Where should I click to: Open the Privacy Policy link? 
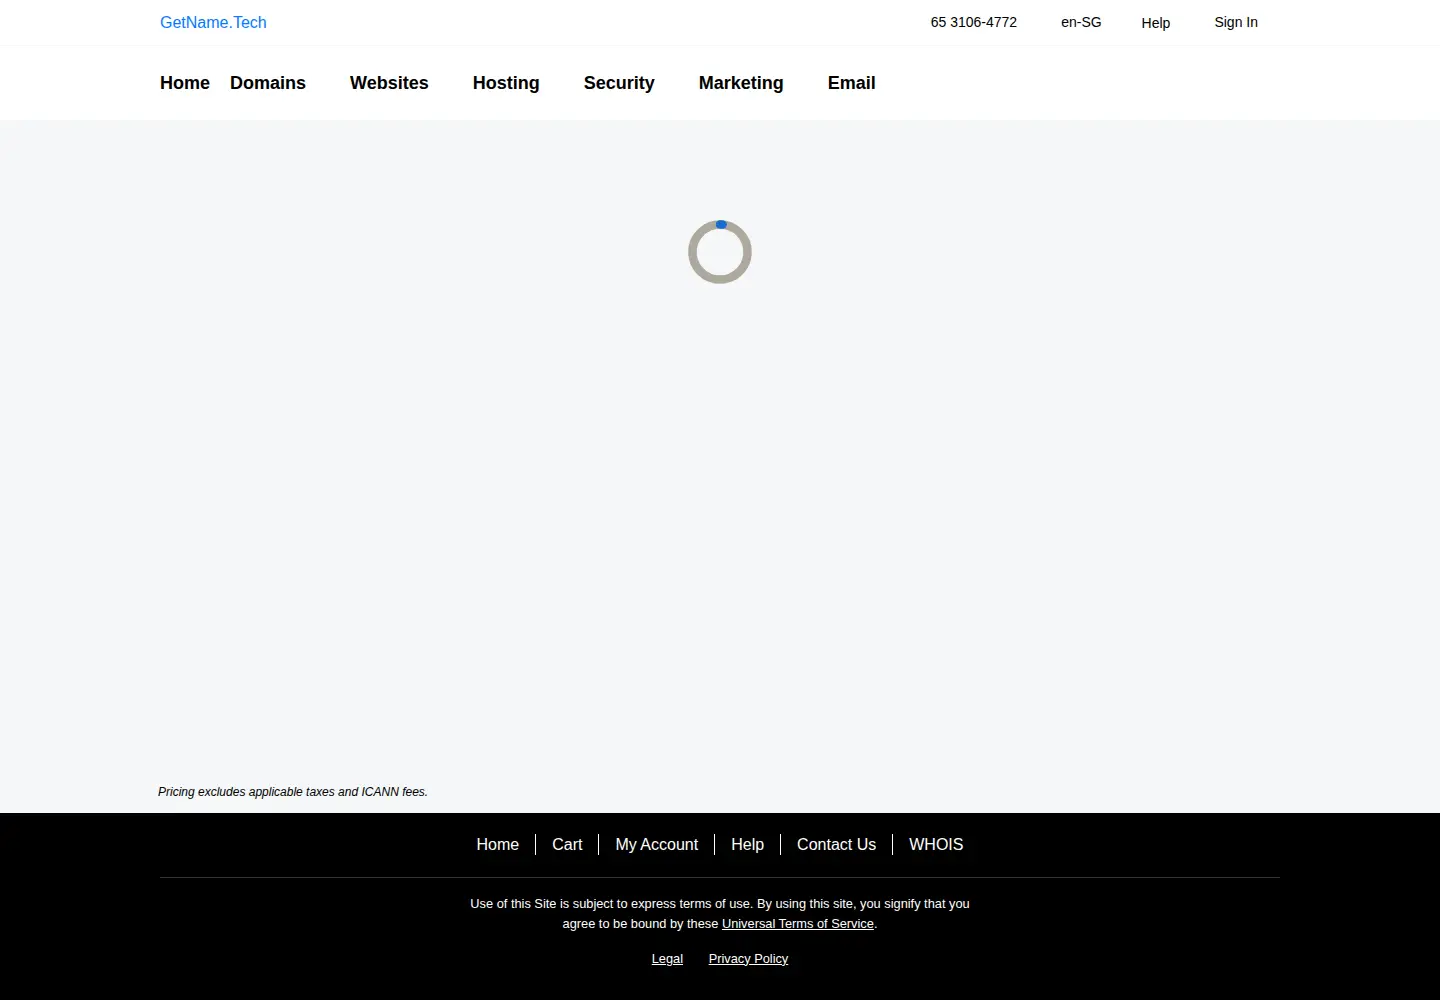point(748,959)
